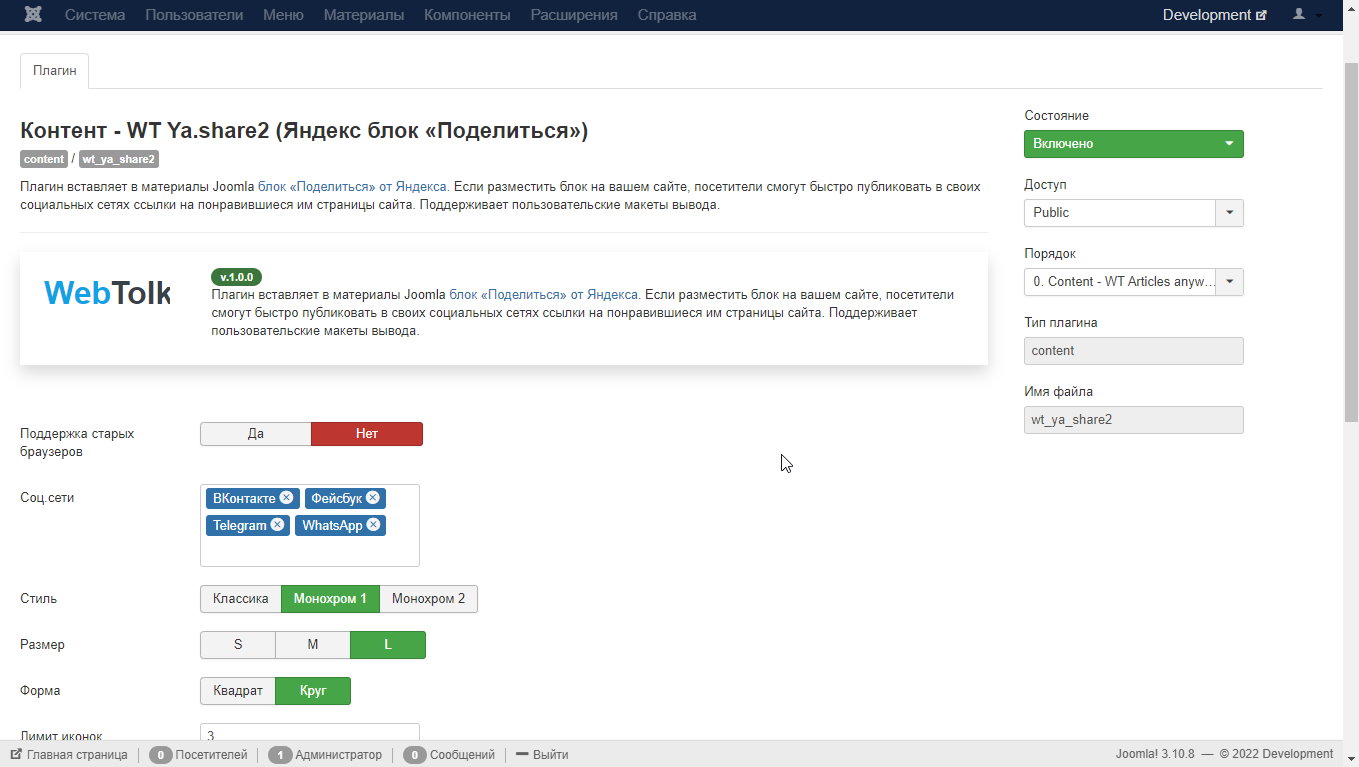Open the Расширения menu

573,15
